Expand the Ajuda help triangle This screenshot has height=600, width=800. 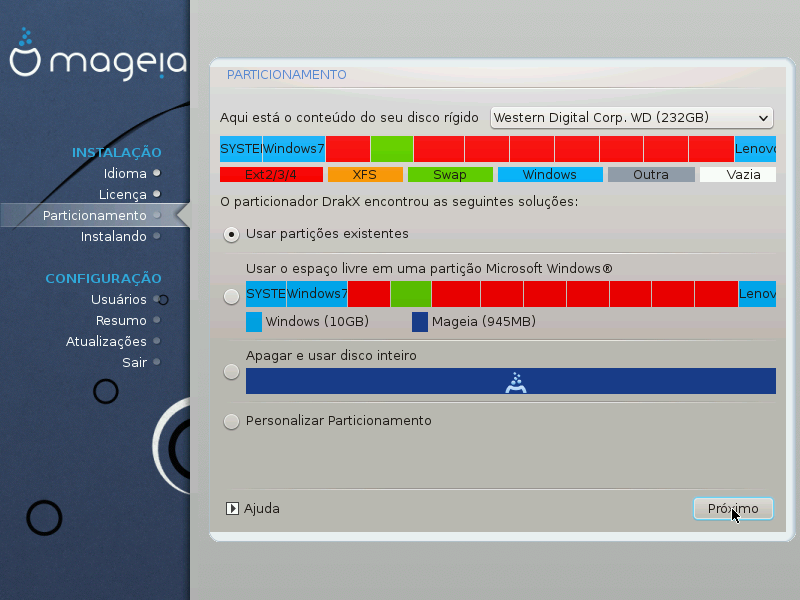click(232, 509)
